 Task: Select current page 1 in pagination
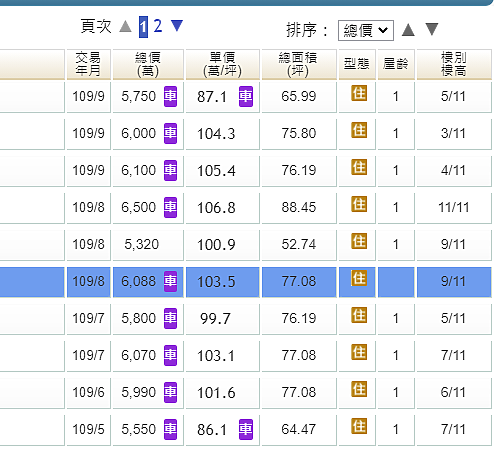coord(143,27)
